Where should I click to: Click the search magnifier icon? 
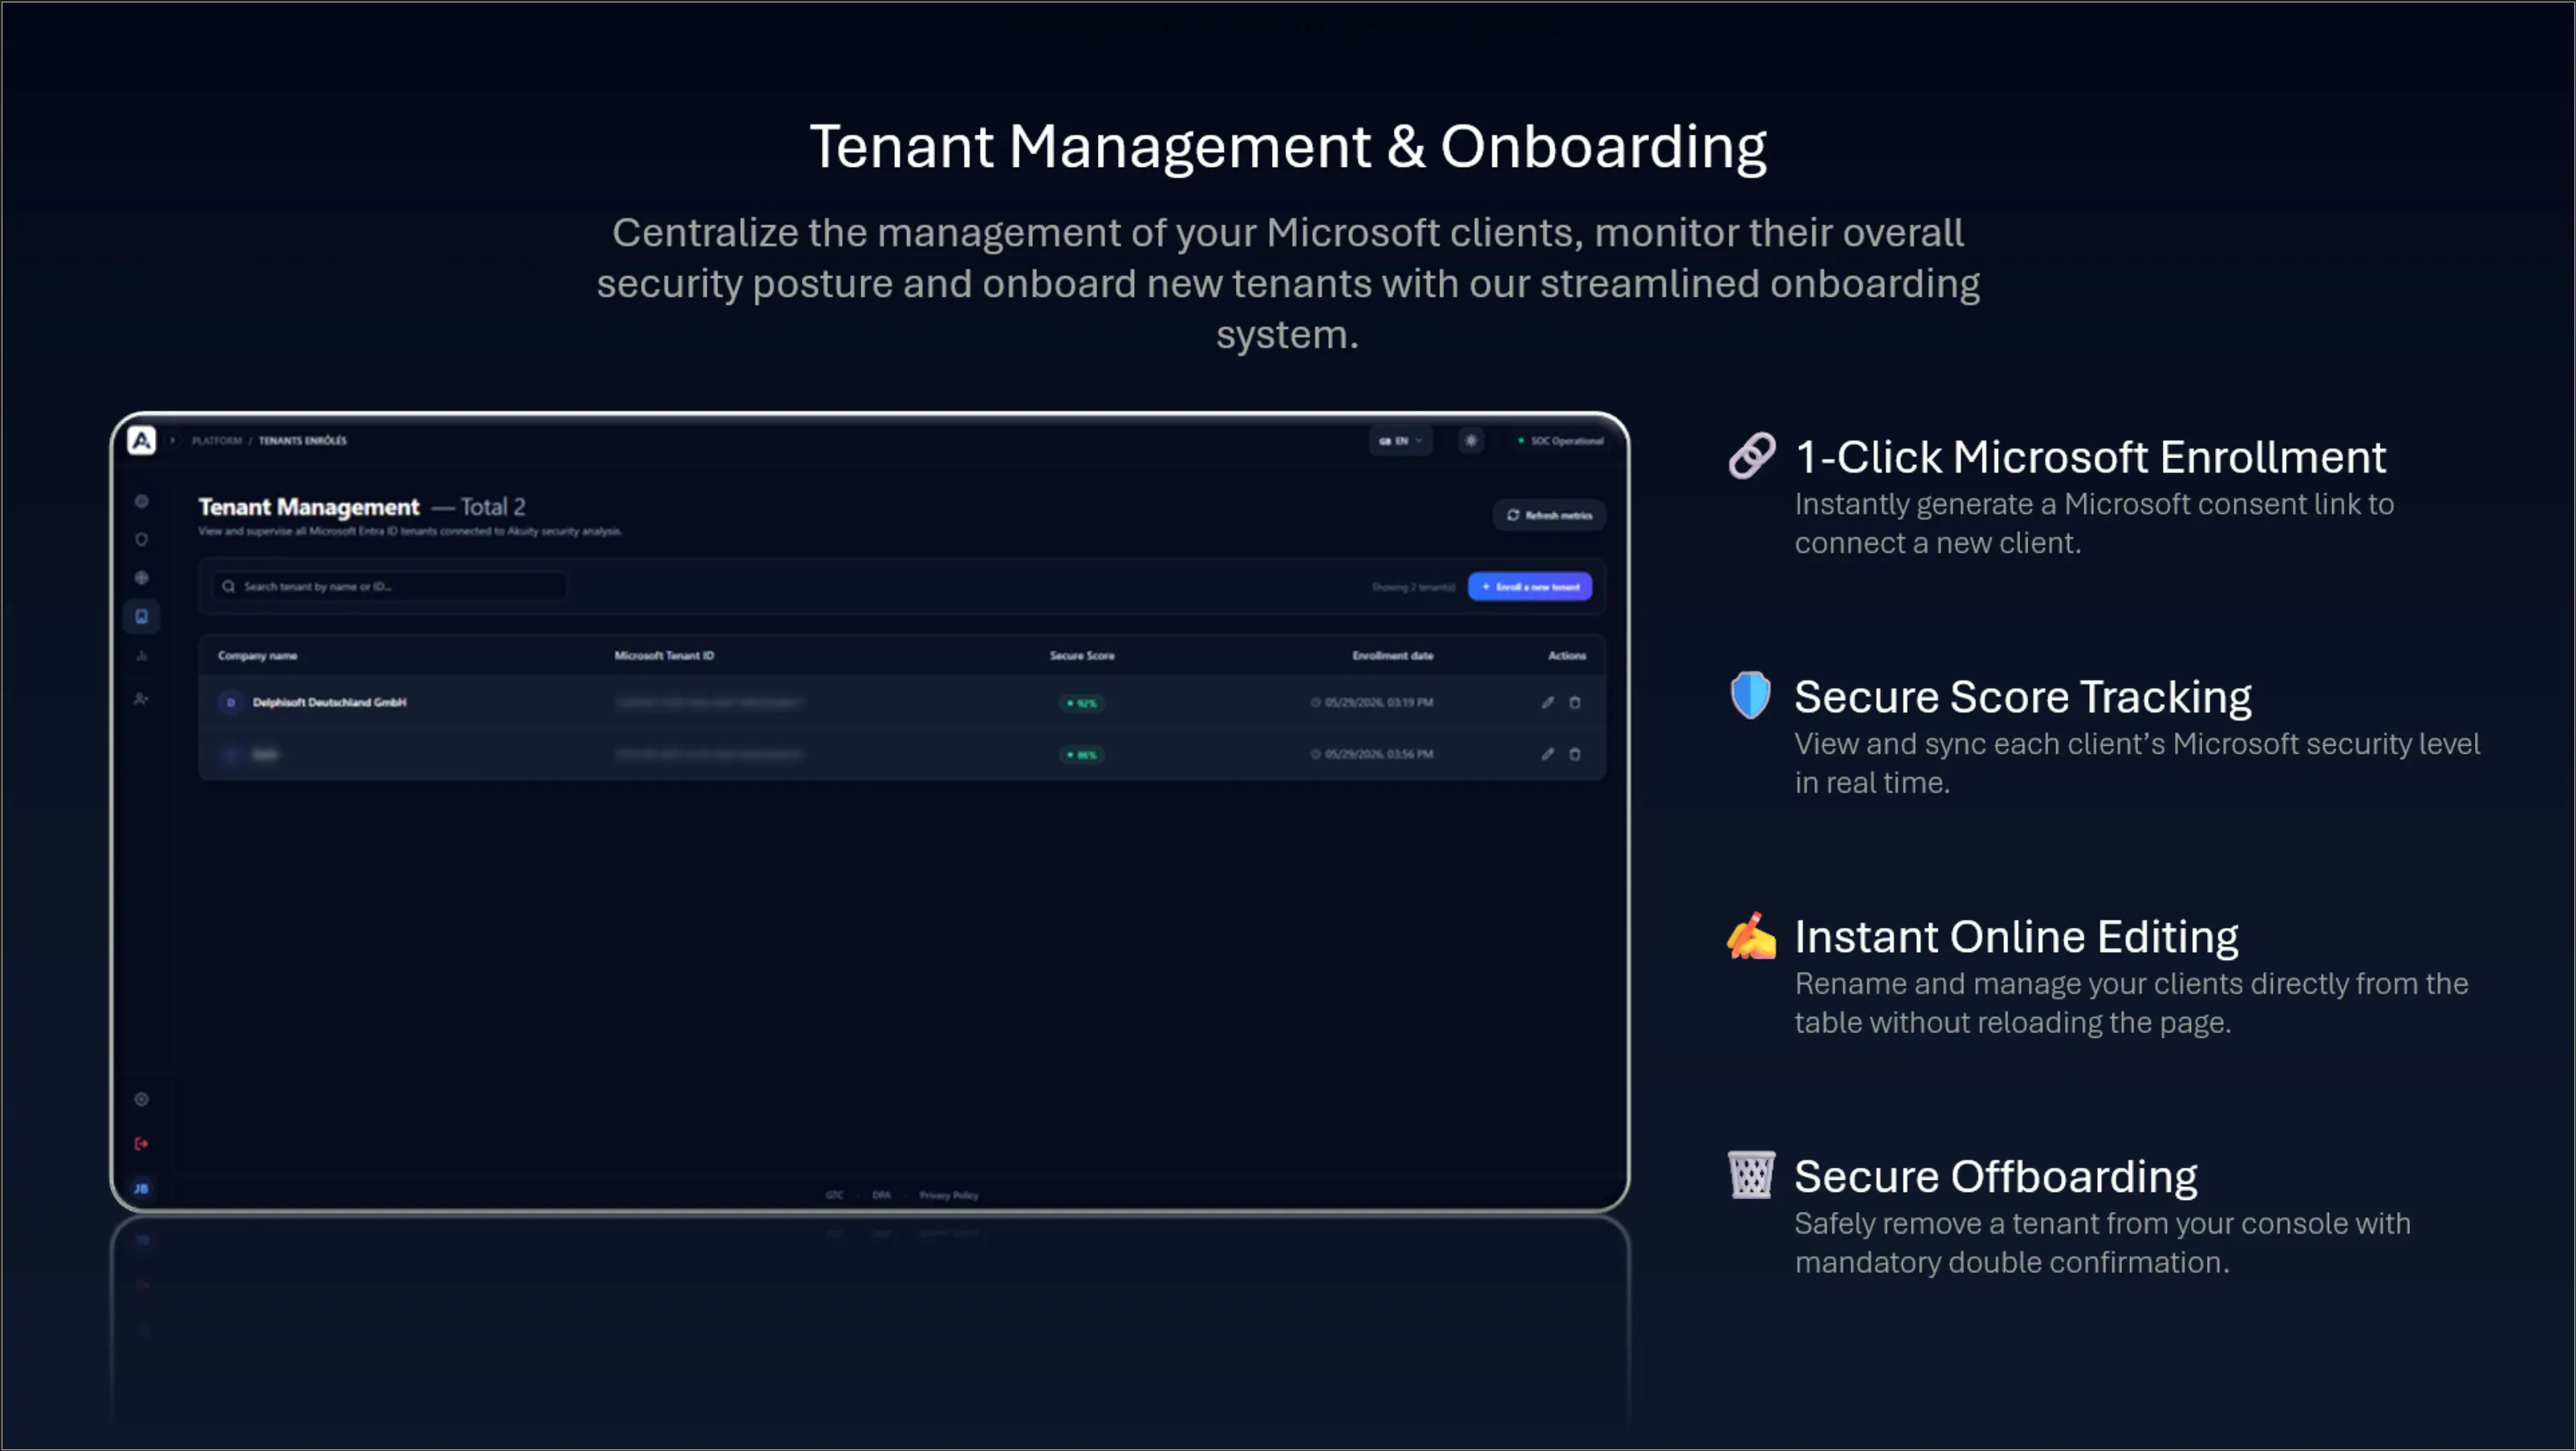click(229, 587)
